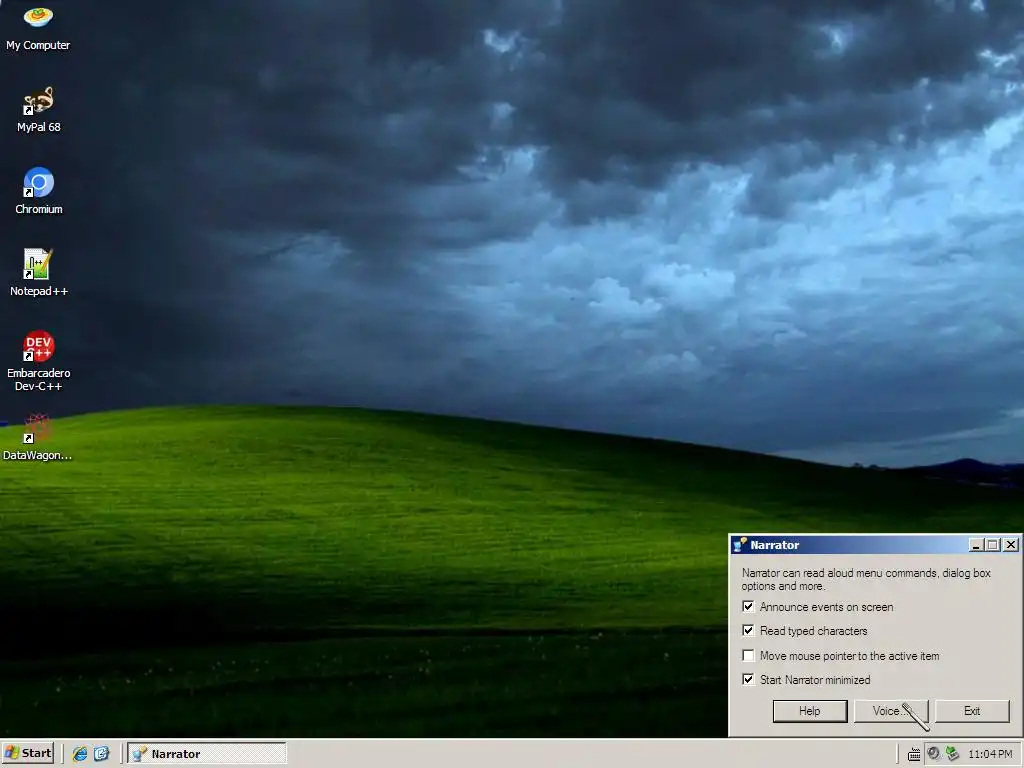Select the DataWagon desktop shortcut

click(x=38, y=438)
